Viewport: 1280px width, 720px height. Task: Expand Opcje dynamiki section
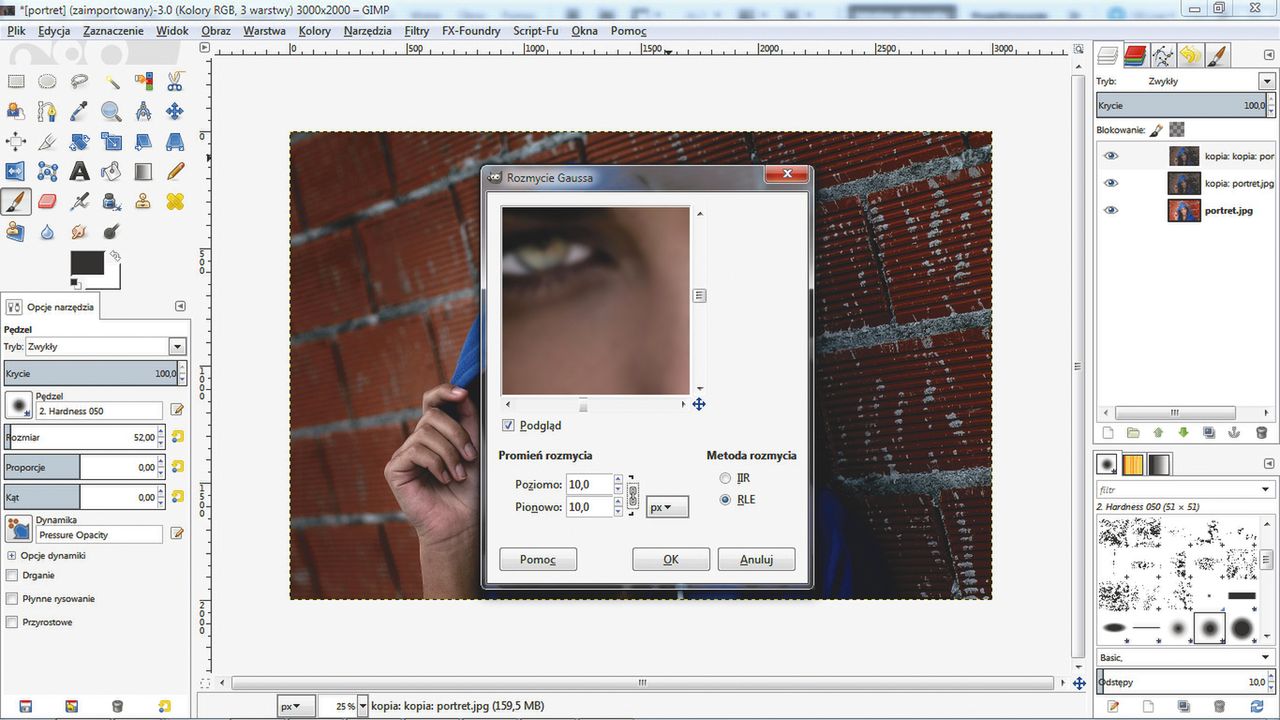12,555
